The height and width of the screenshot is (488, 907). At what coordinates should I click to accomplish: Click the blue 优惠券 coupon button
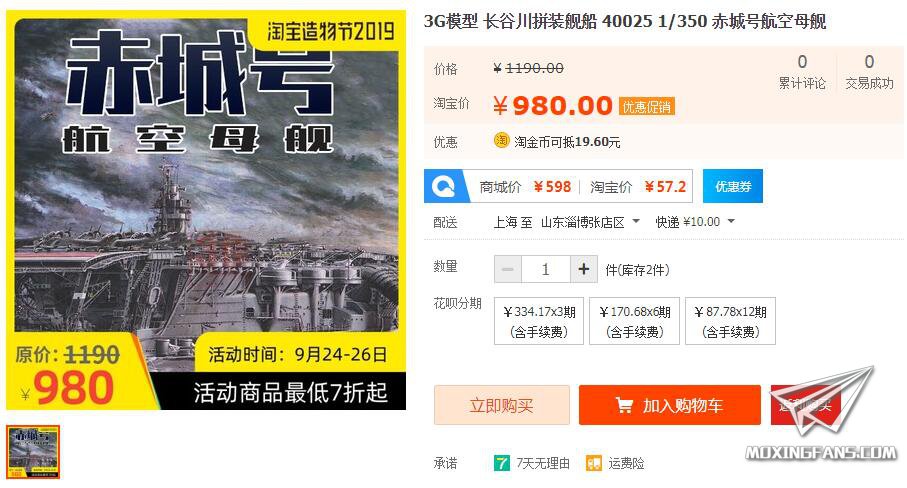[x=733, y=186]
